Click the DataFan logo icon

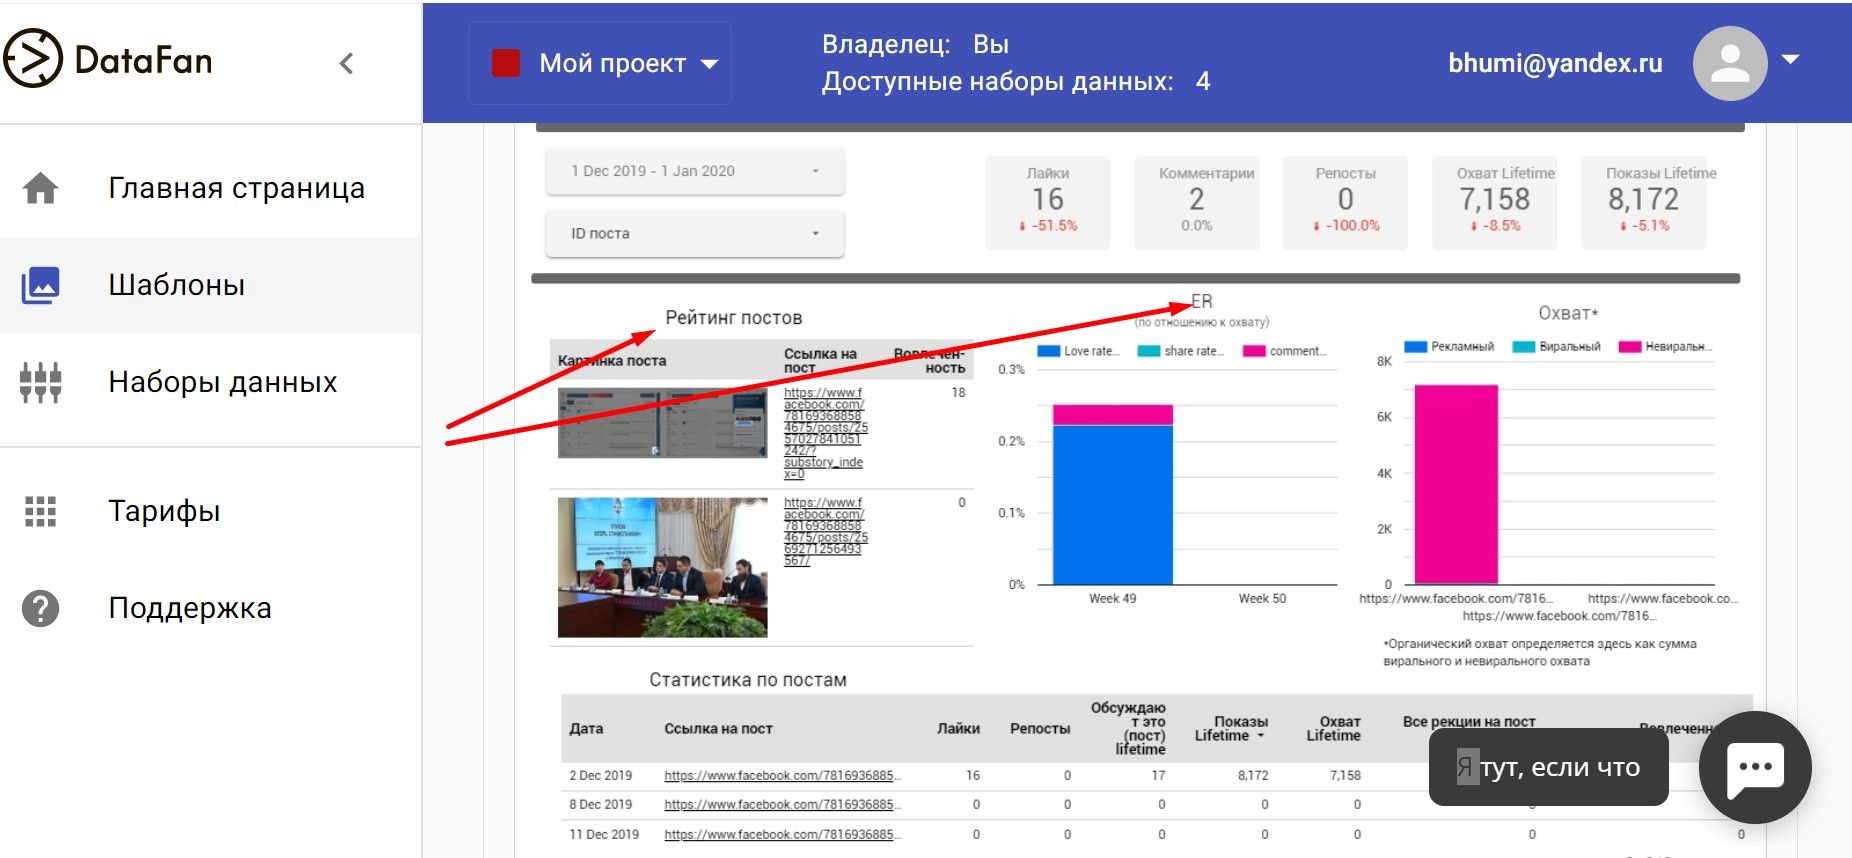[32, 59]
